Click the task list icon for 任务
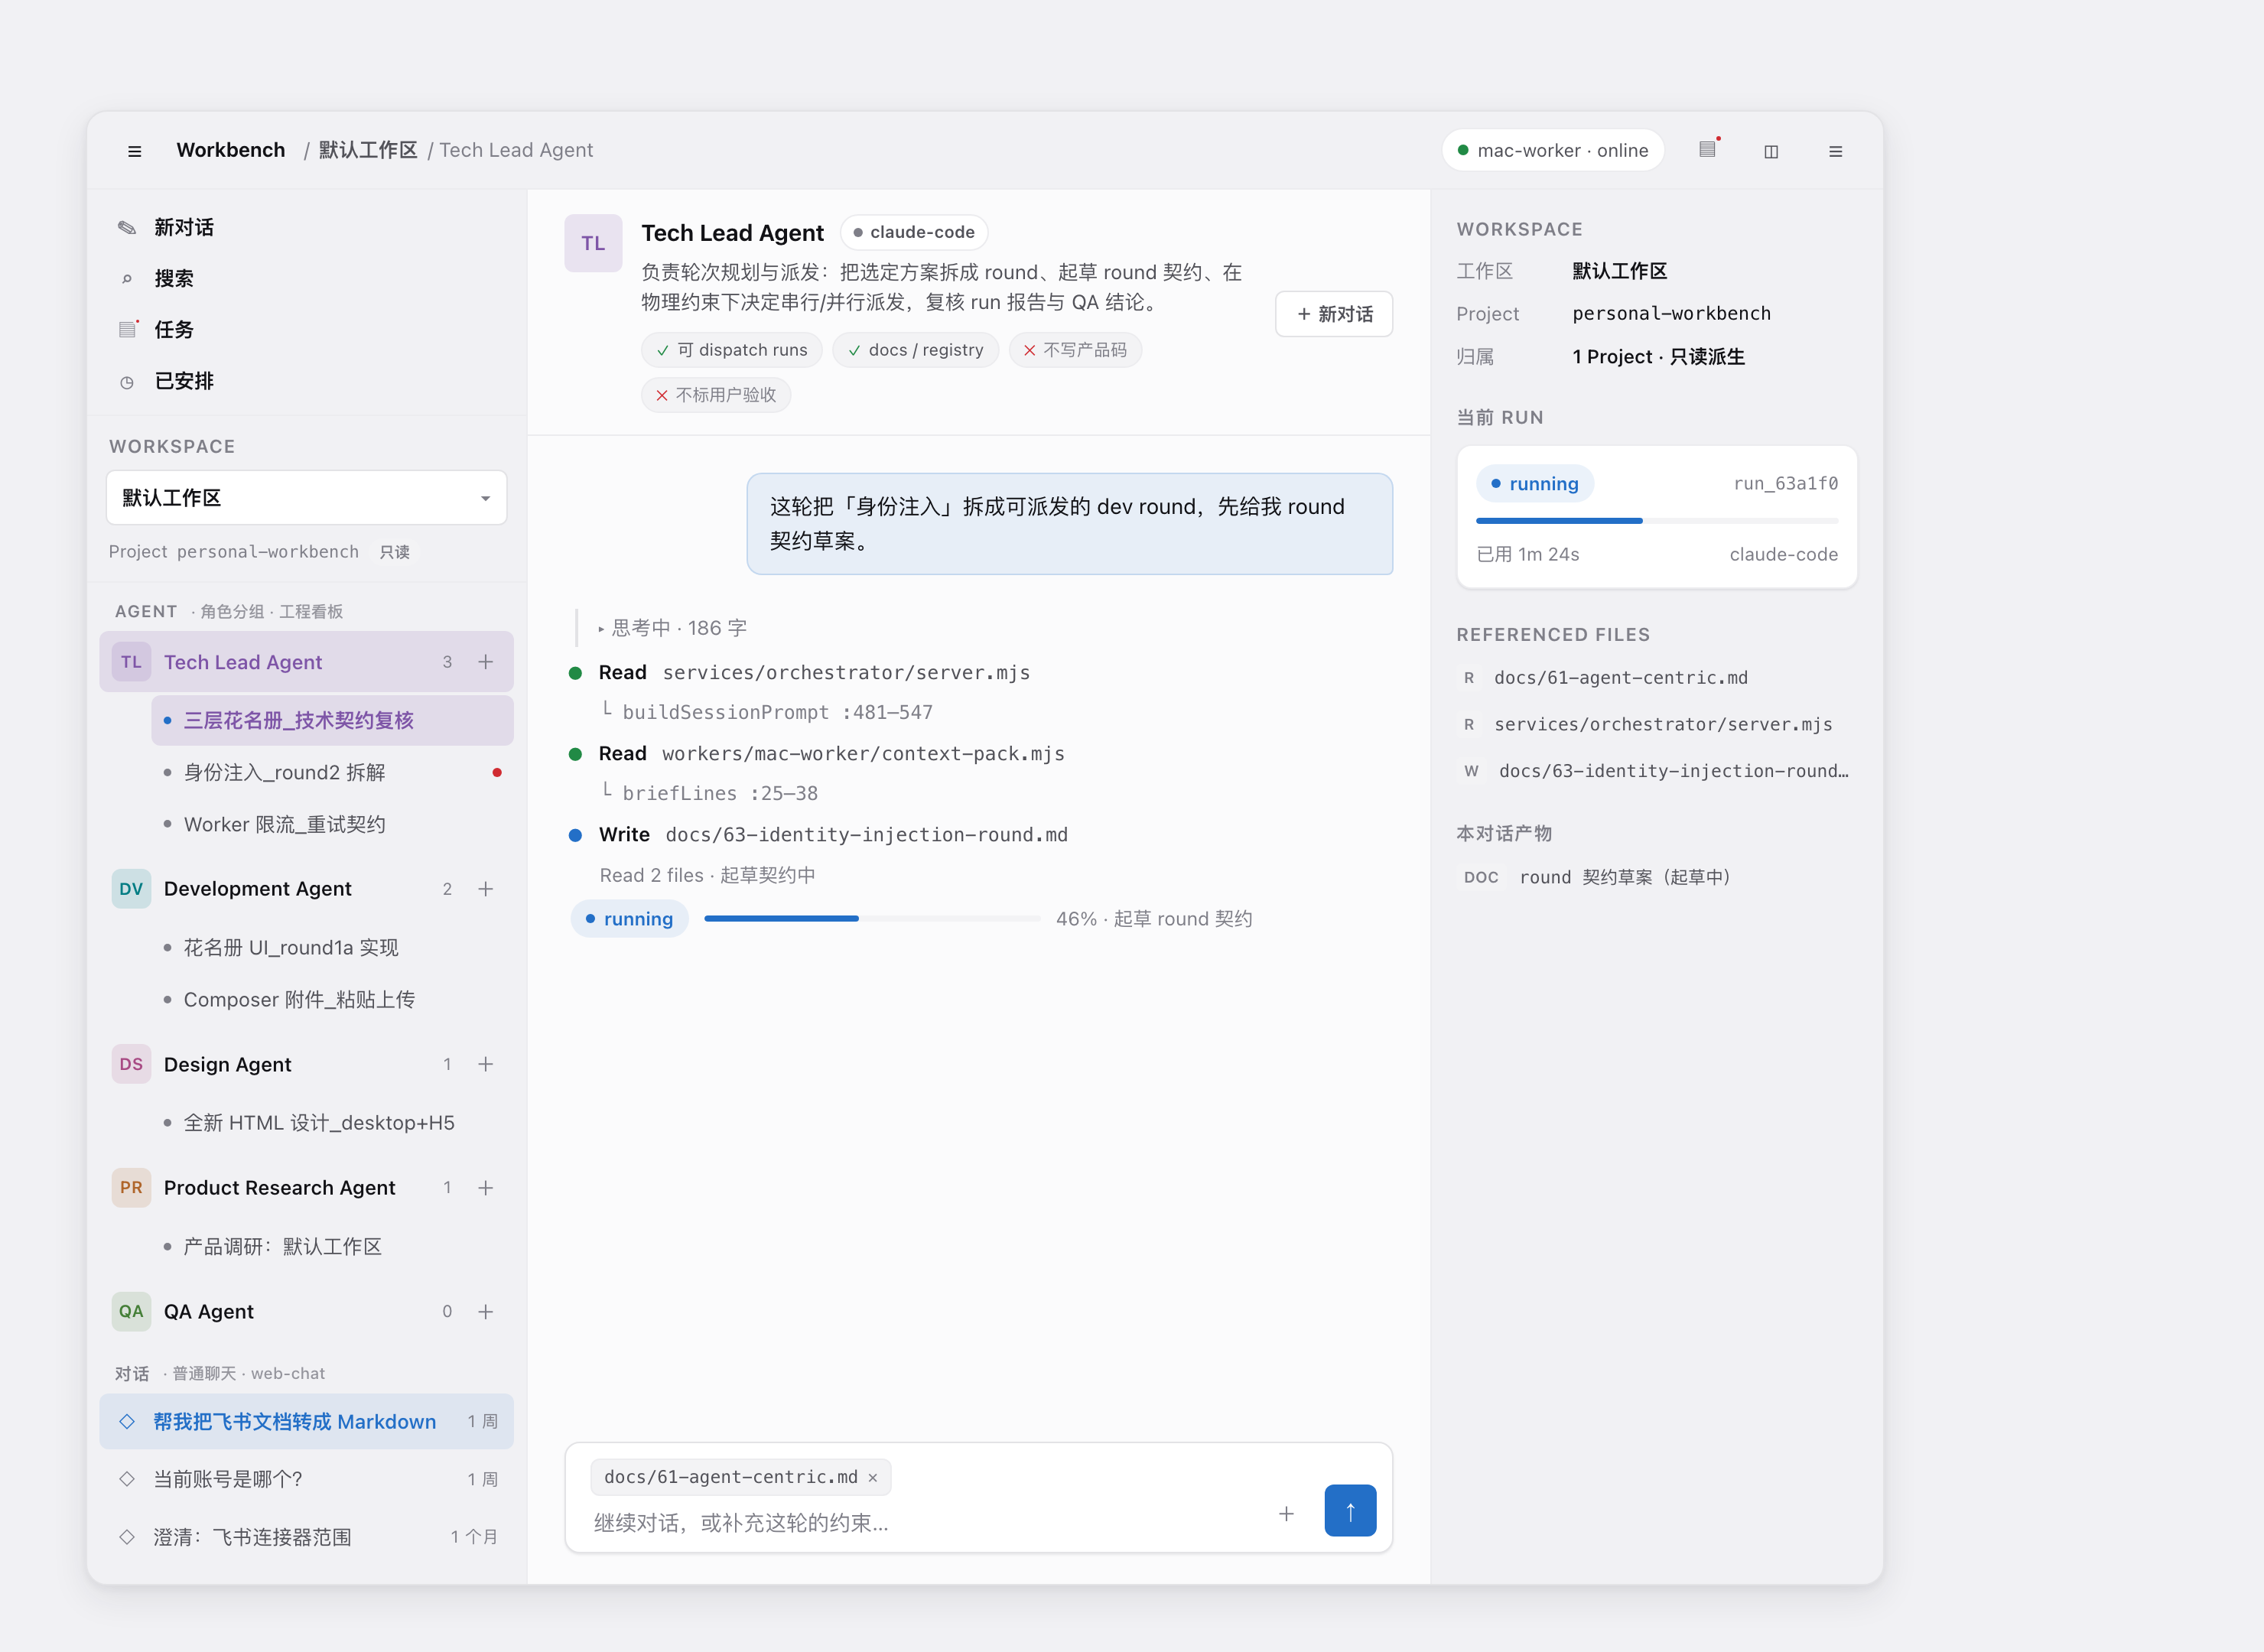This screenshot has width=2264, height=1652. pyautogui.click(x=128, y=329)
